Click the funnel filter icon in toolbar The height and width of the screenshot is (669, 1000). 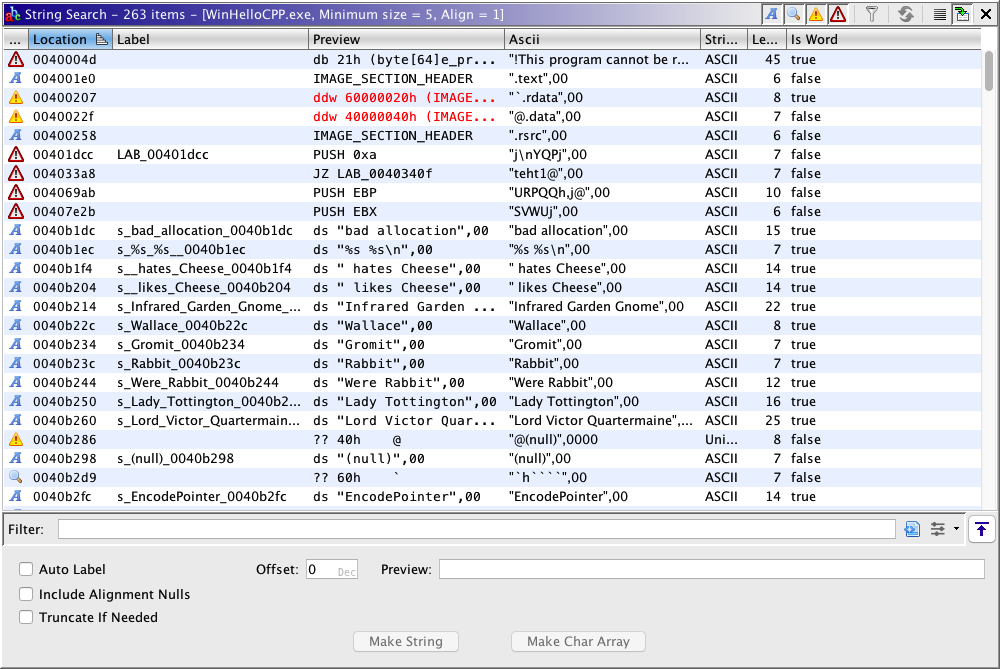coord(872,14)
